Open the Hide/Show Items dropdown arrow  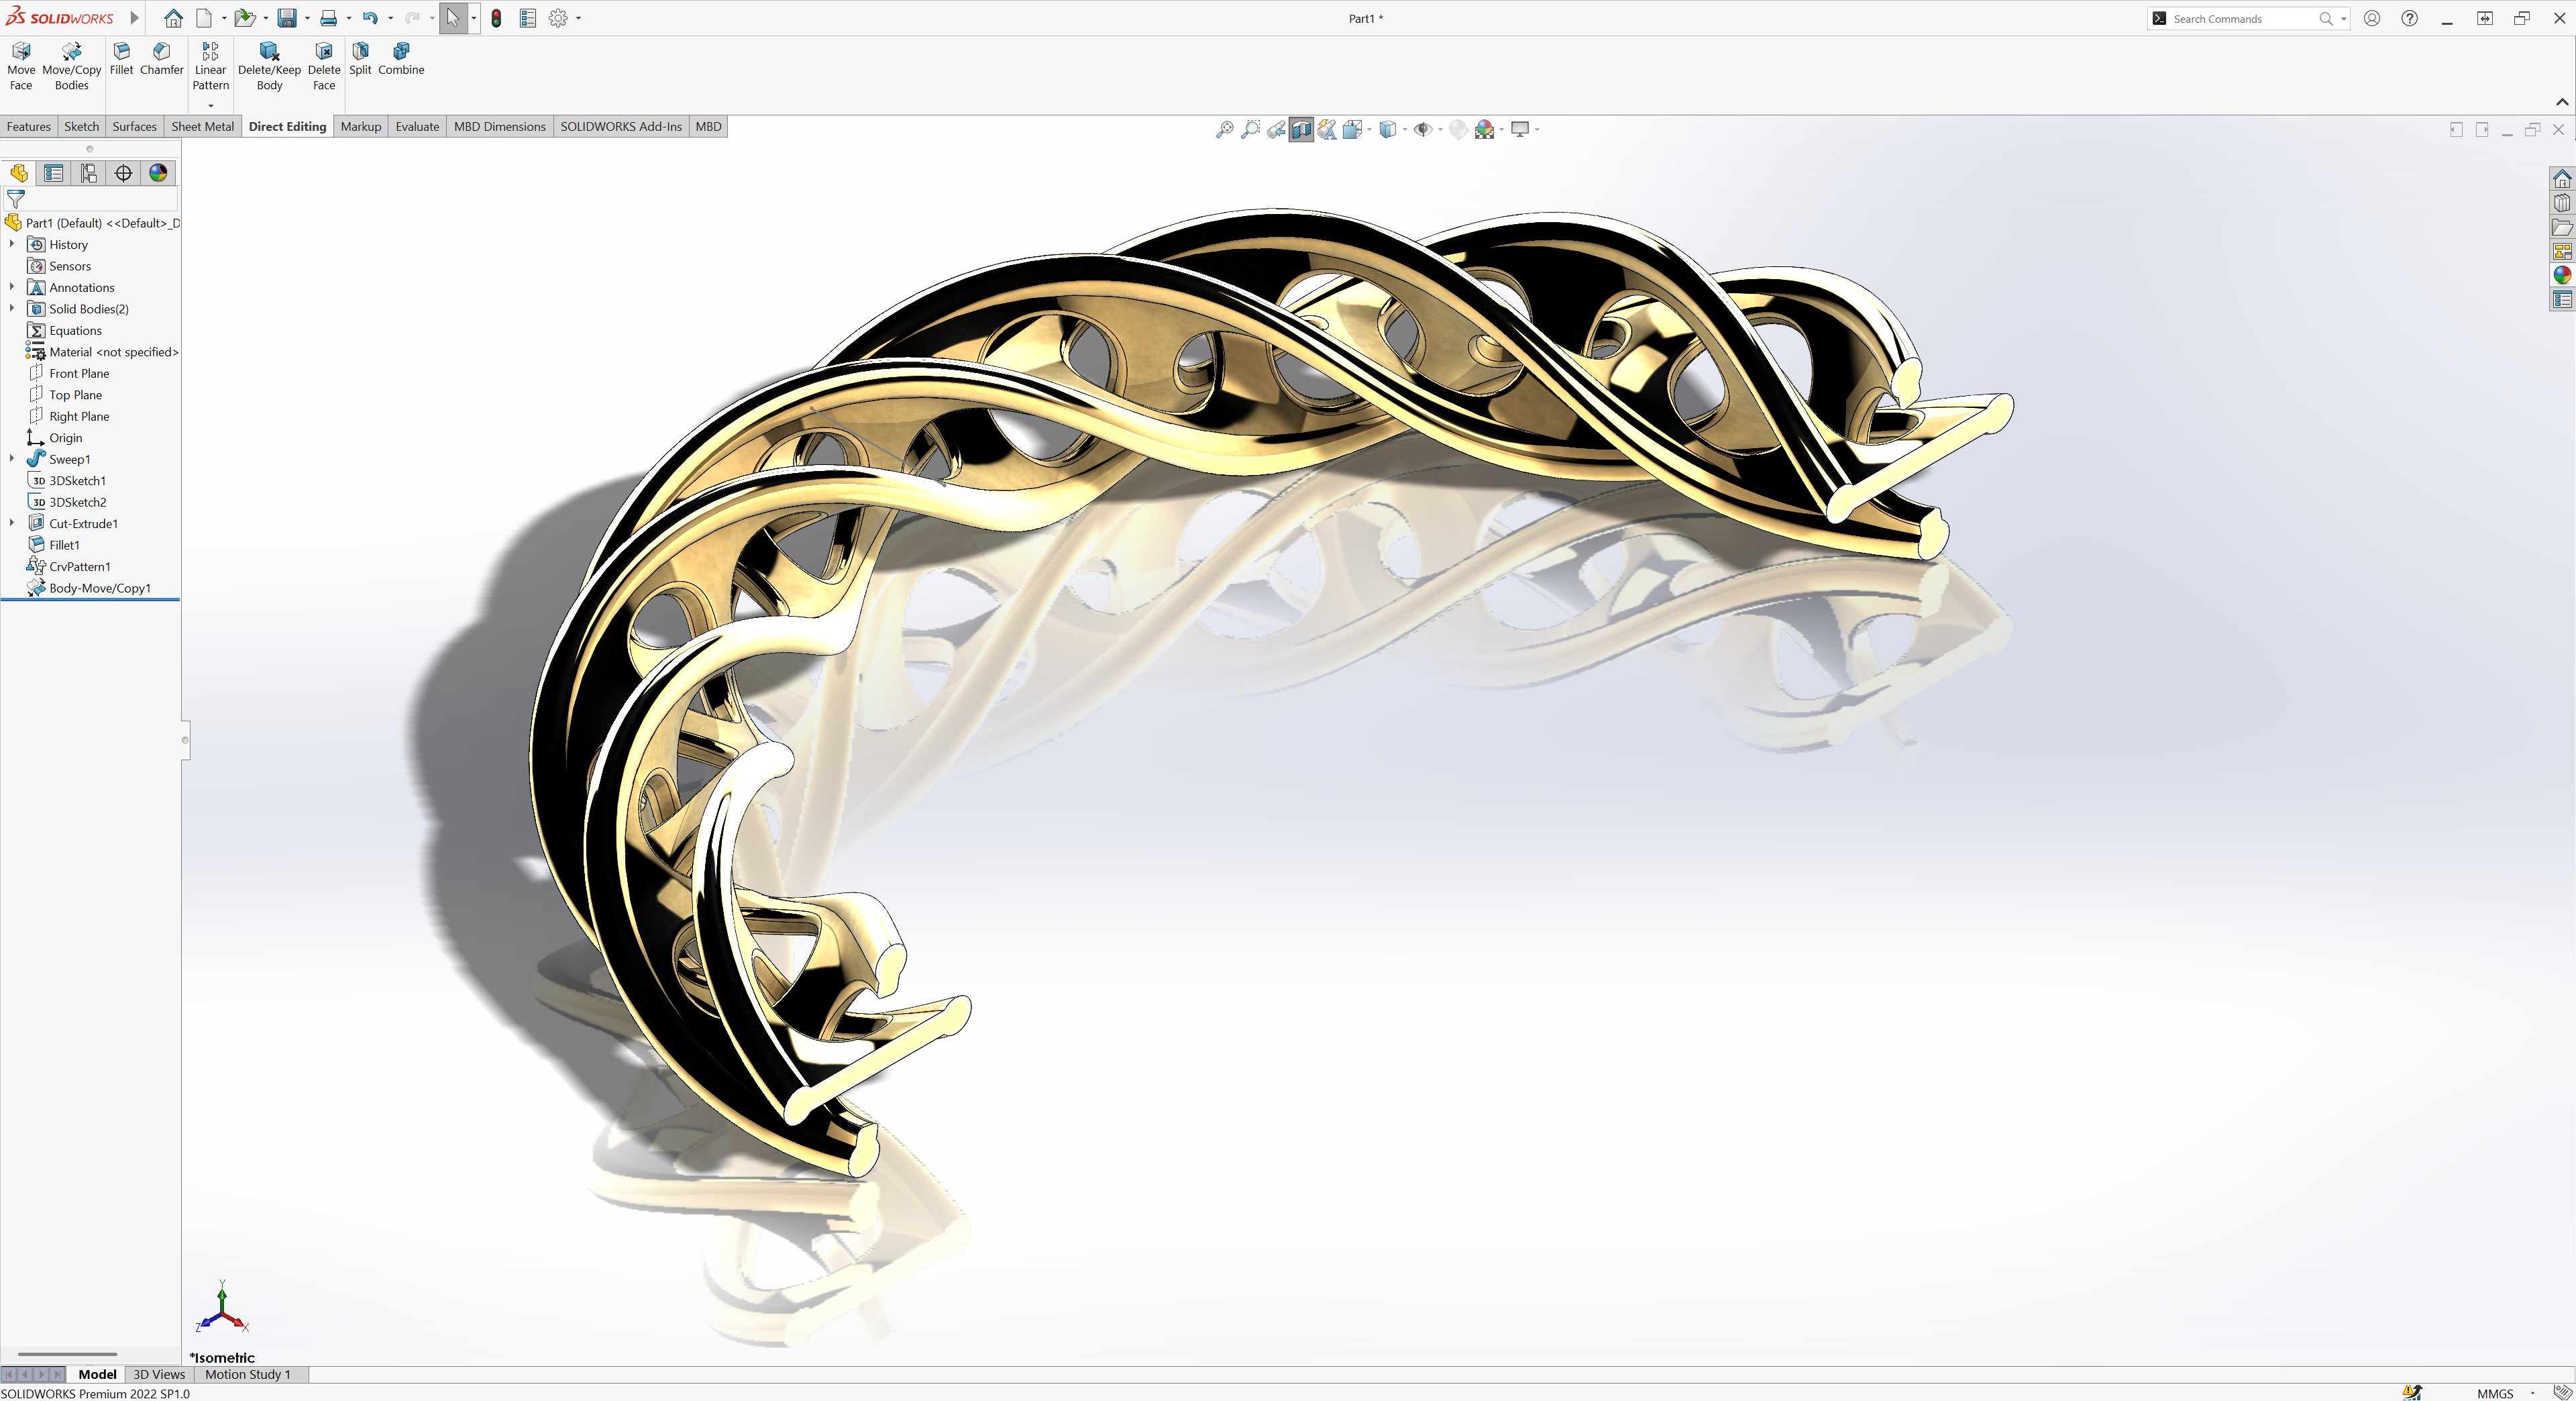(1439, 129)
